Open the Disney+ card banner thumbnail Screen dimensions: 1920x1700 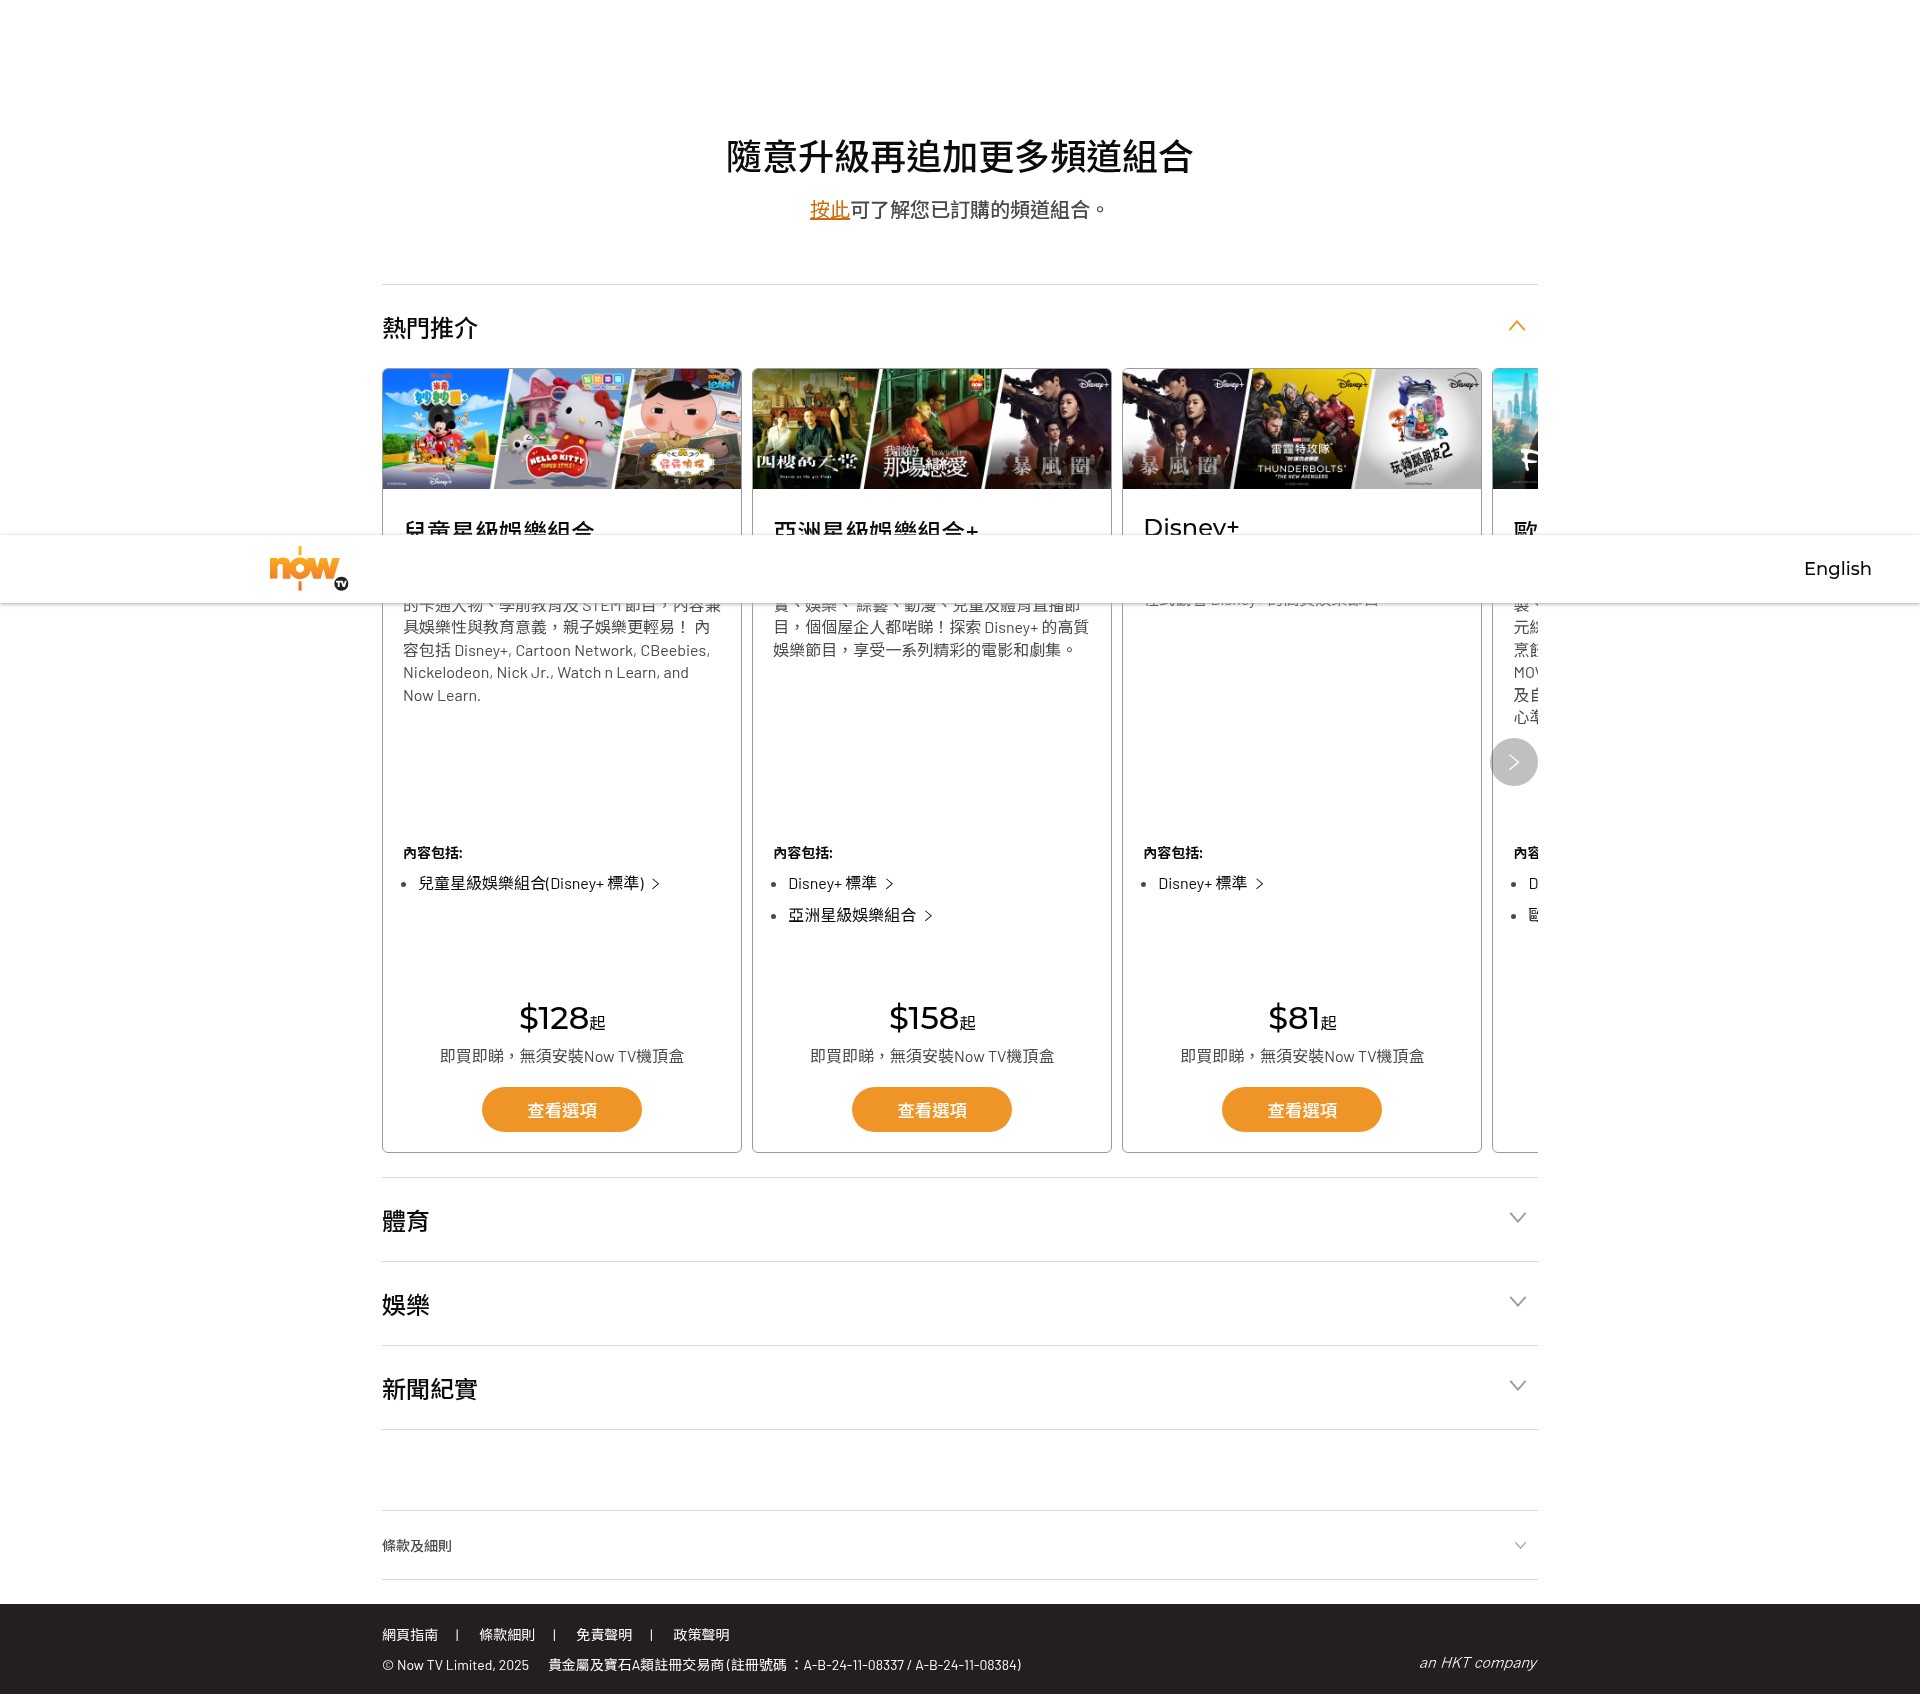click(x=1302, y=429)
